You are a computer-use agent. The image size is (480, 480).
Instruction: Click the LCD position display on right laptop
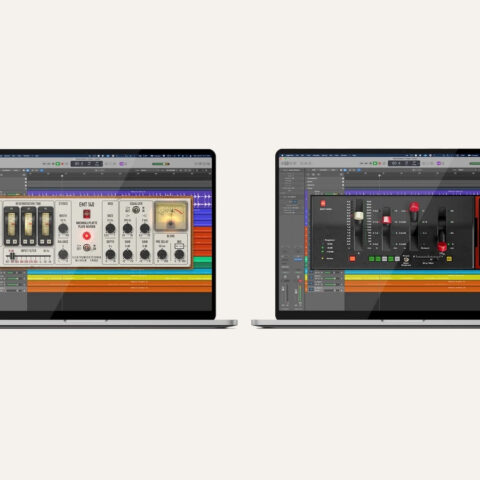pyautogui.click(x=404, y=163)
